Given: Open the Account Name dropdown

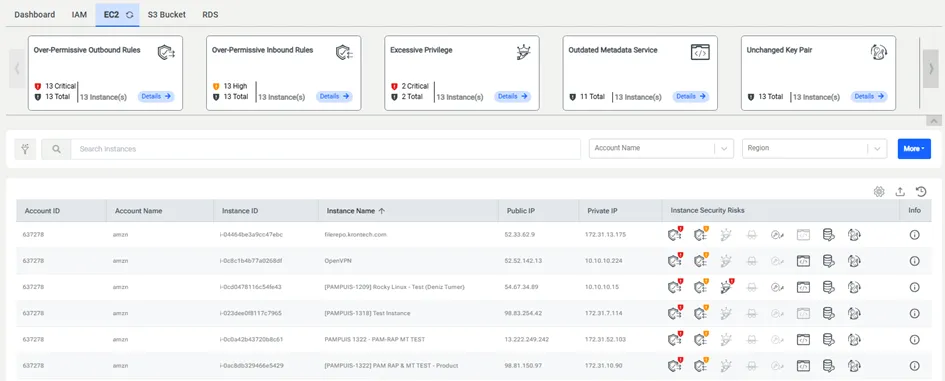Looking at the screenshot, I should coord(661,148).
